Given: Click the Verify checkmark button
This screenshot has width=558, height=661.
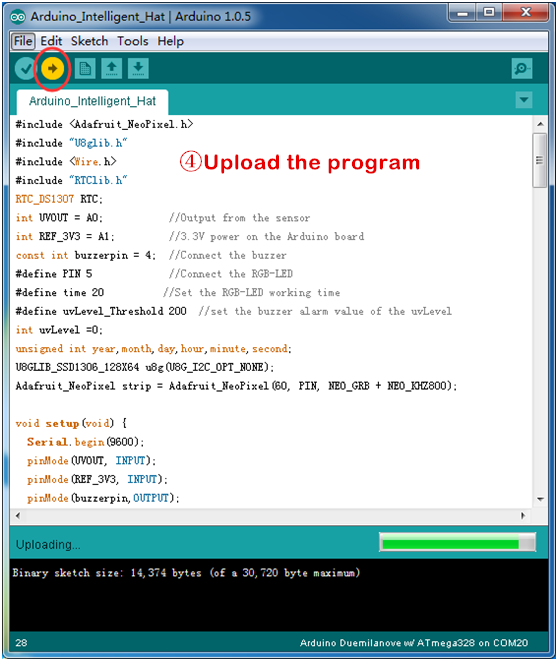Looking at the screenshot, I should (x=25, y=68).
